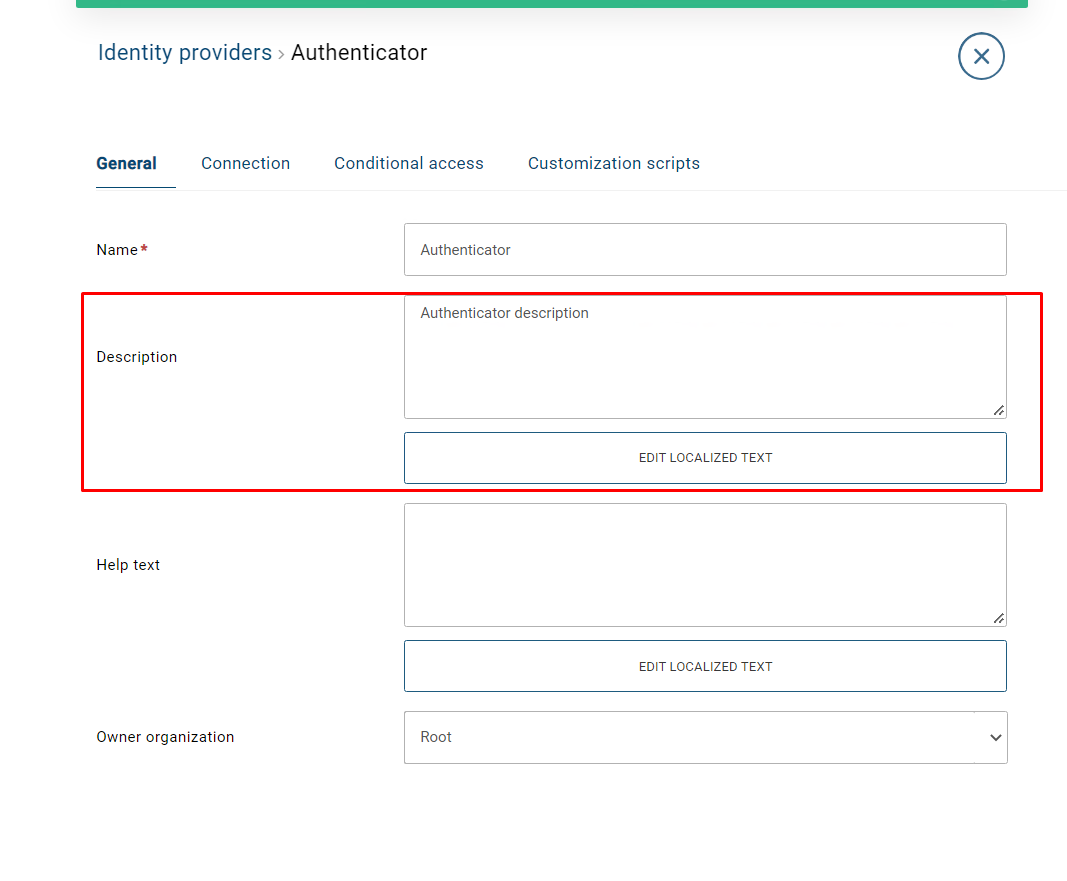This screenshot has height=881, width=1067.
Task: Click the Owner organization label
Action: point(165,737)
